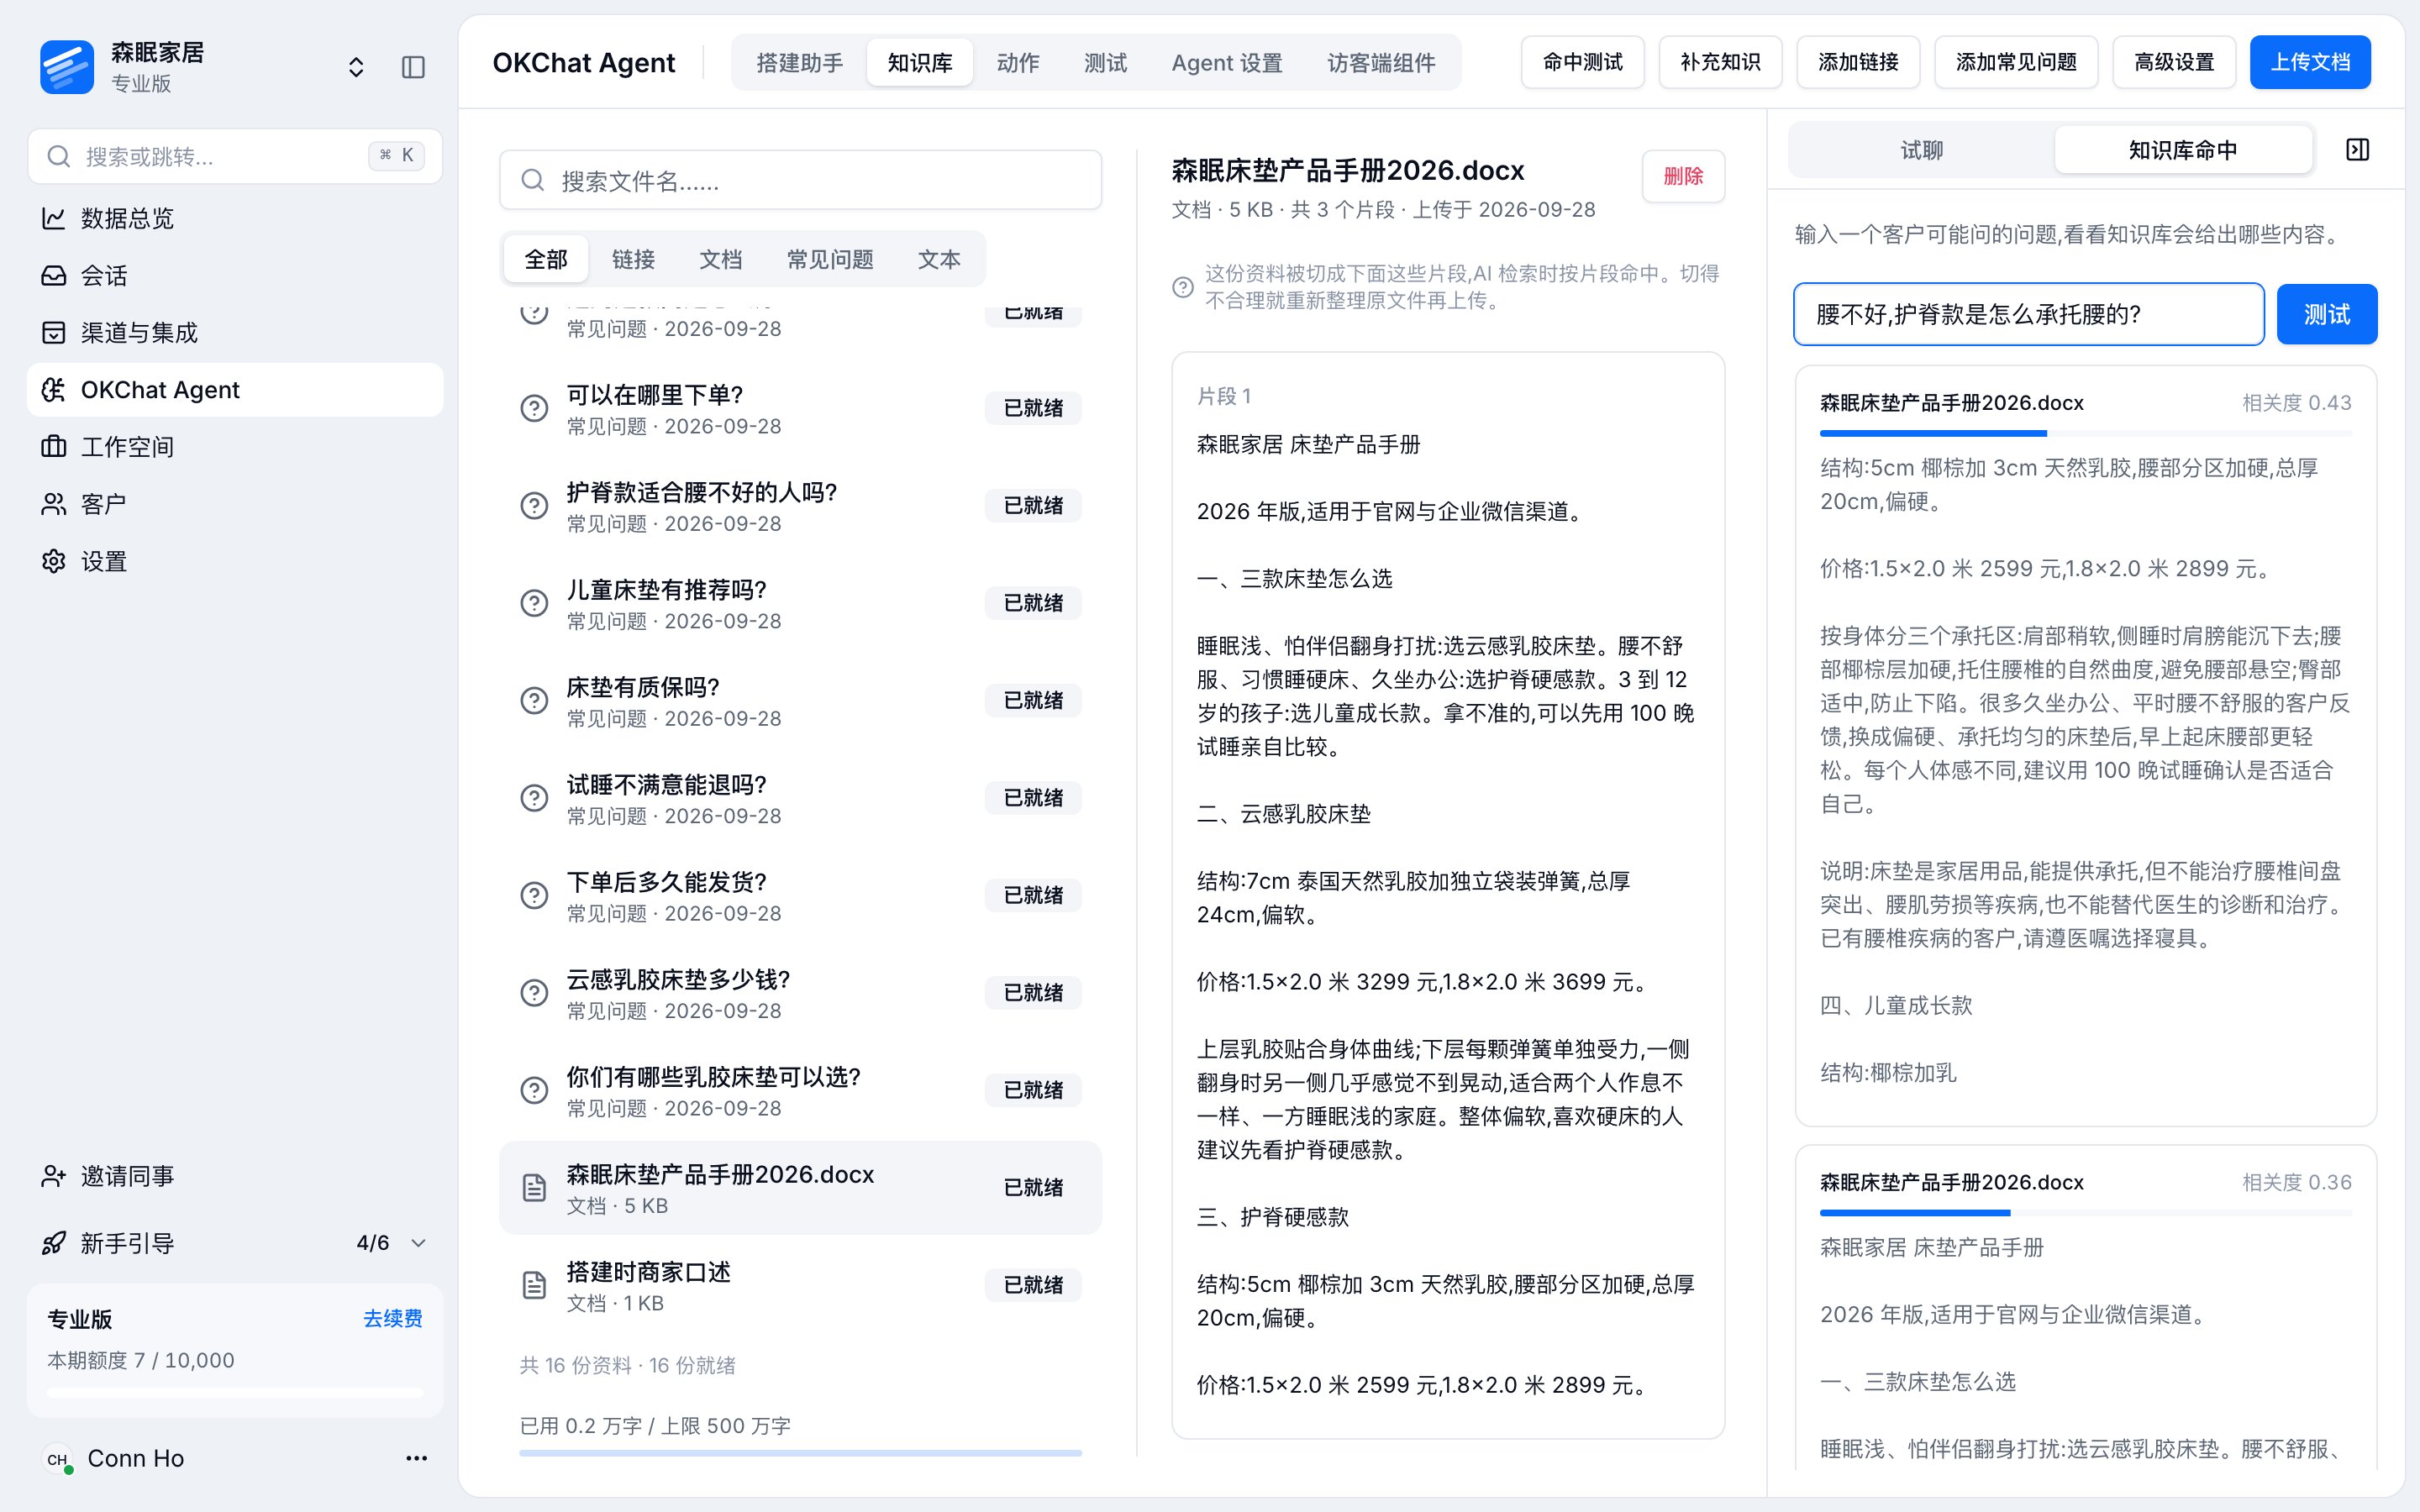Click the 去续费 renewal link
Image resolution: width=2420 pixels, height=1512 pixels.
tap(392, 1318)
